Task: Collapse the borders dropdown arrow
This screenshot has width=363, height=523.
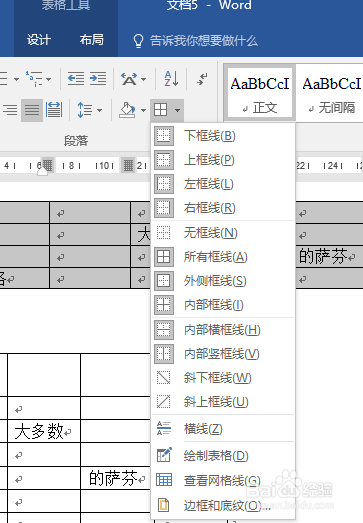Action: [177, 110]
